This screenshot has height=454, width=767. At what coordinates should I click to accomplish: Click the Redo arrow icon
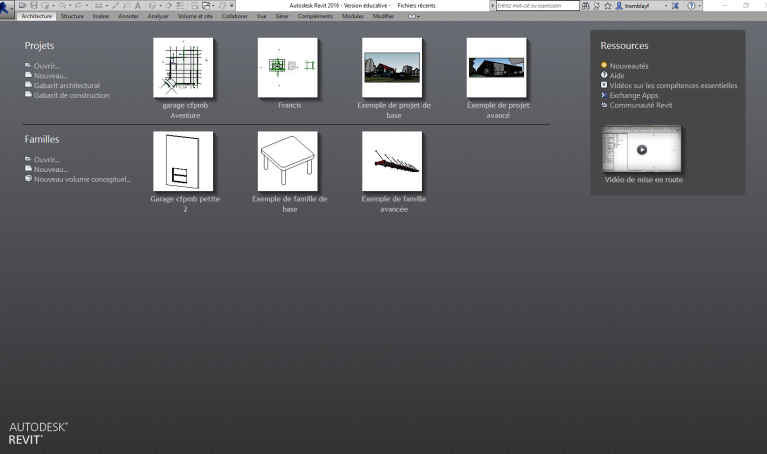pyautogui.click(x=78, y=5)
